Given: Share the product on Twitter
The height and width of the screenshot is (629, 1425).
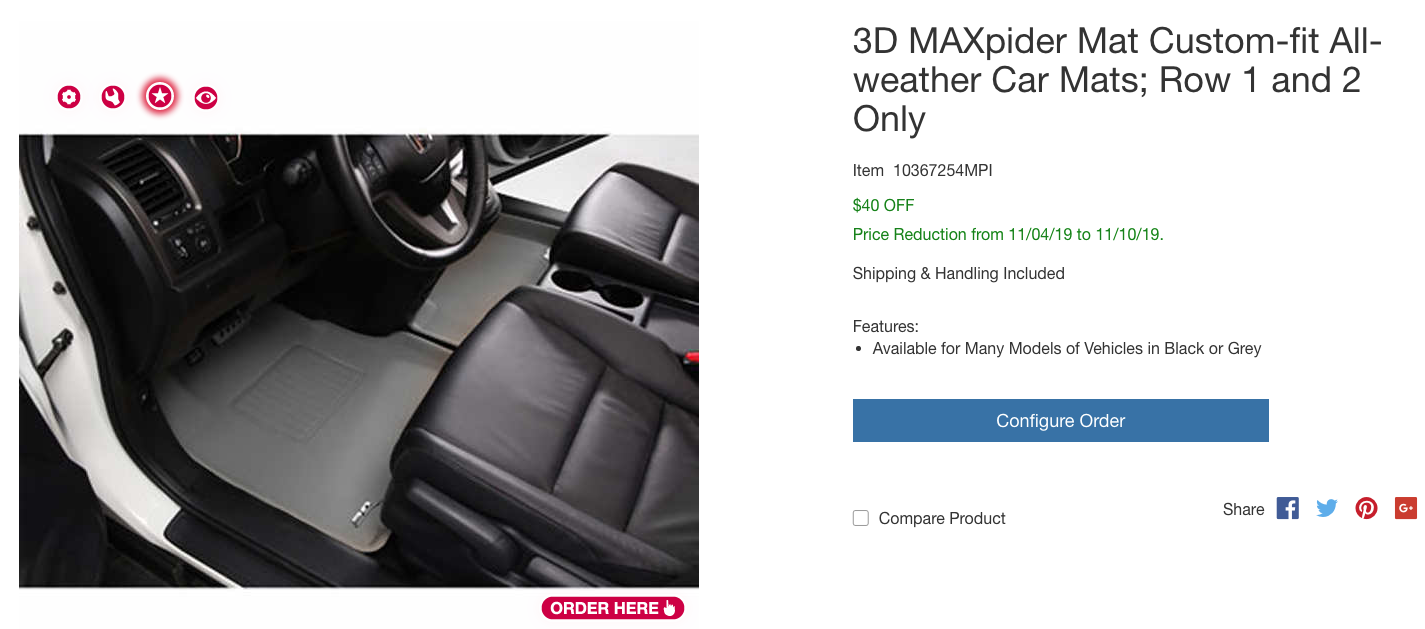Looking at the screenshot, I should pos(1327,508).
